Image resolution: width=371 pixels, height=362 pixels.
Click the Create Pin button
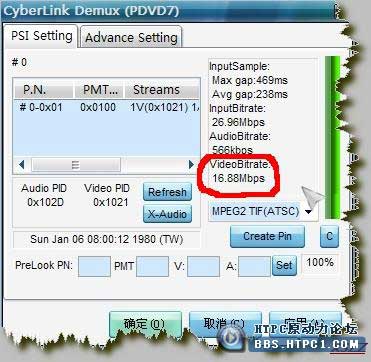pyautogui.click(x=267, y=236)
